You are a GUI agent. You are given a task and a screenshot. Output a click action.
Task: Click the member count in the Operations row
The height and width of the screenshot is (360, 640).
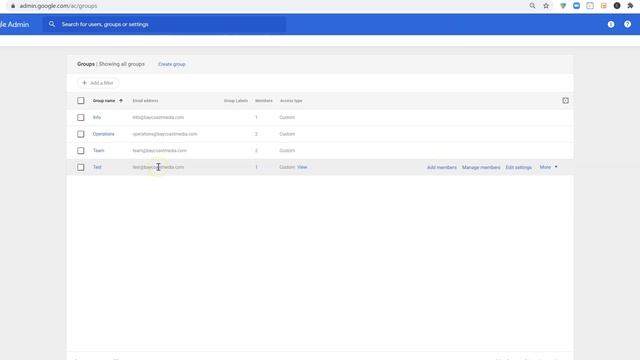[256, 134]
